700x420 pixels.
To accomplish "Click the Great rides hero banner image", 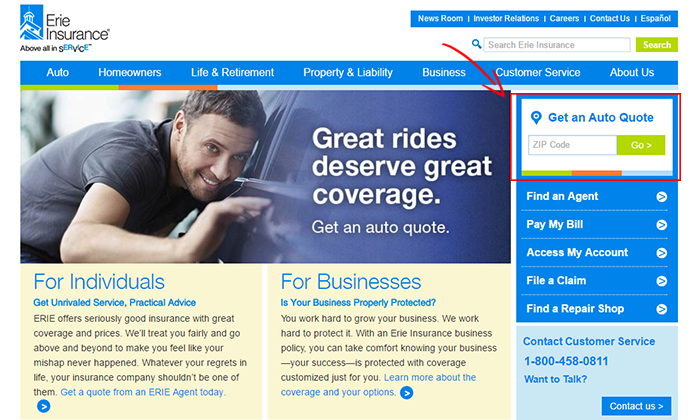I will (x=265, y=176).
